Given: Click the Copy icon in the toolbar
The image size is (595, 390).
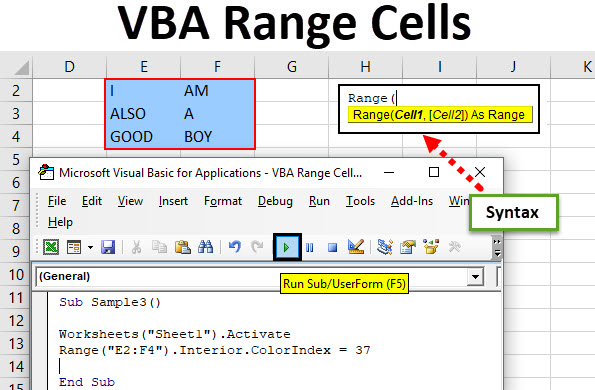Looking at the screenshot, I should 159,247.
